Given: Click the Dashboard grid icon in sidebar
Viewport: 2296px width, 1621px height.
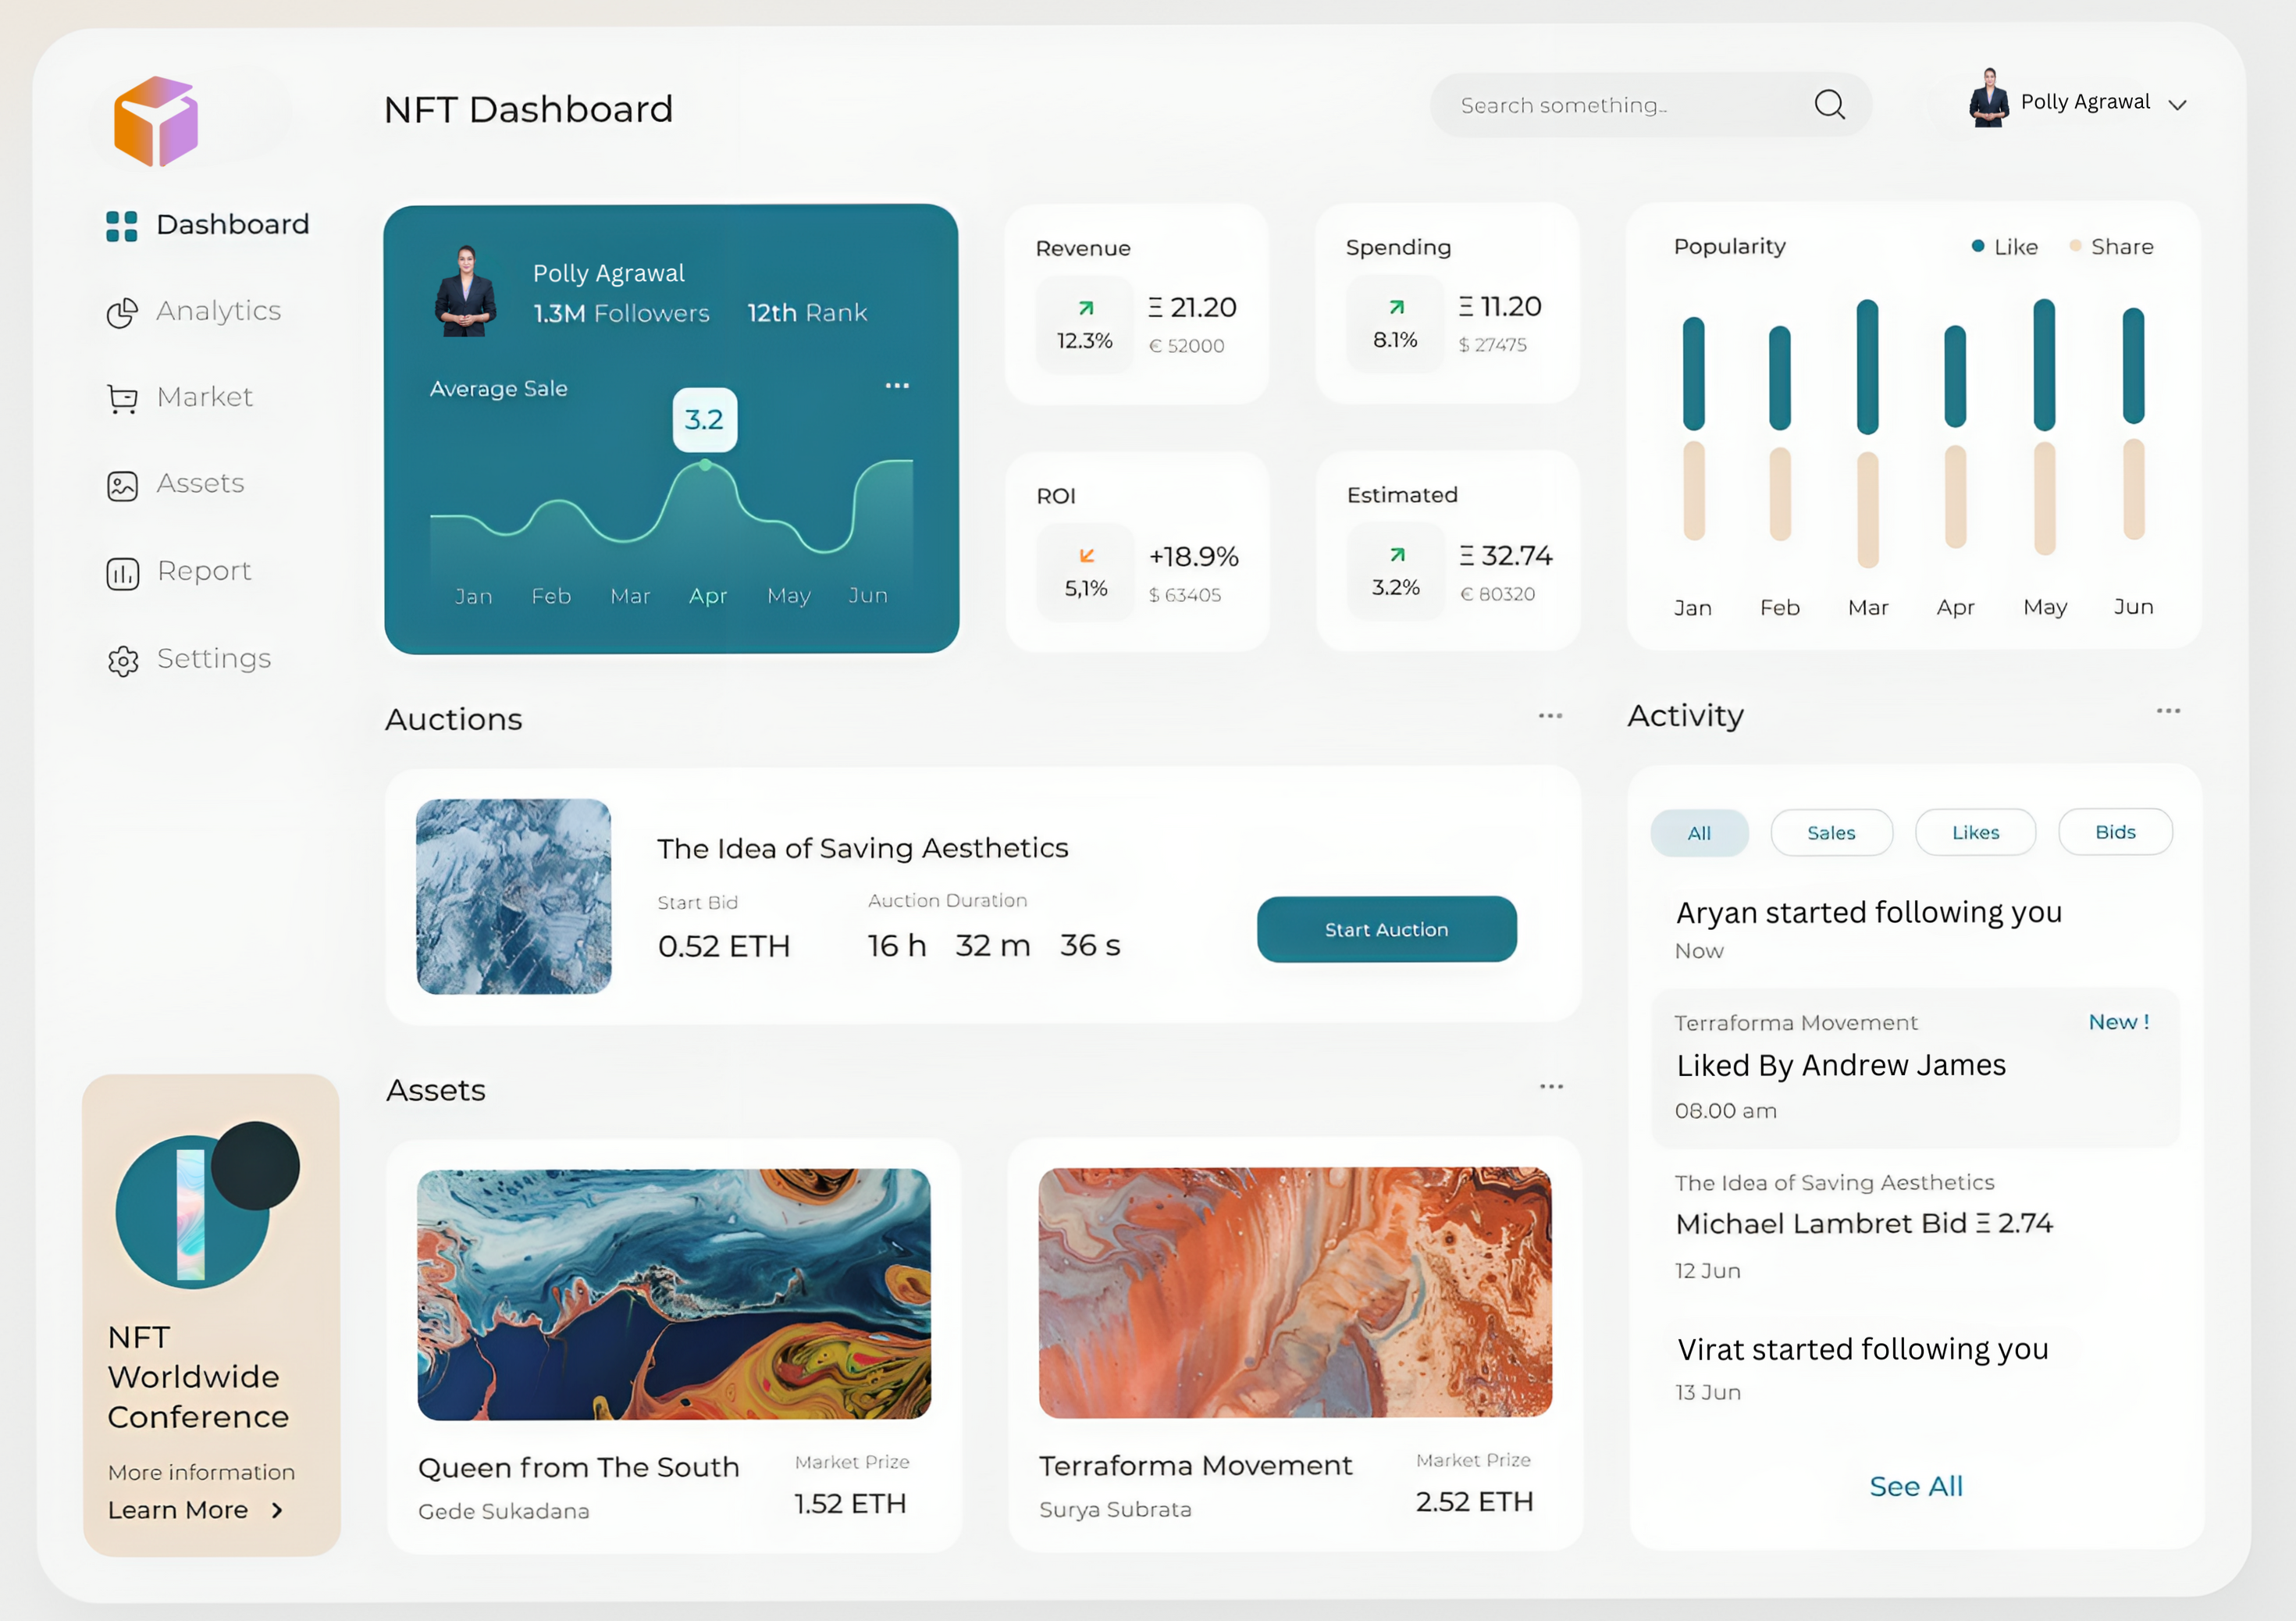Looking at the screenshot, I should click(x=122, y=226).
